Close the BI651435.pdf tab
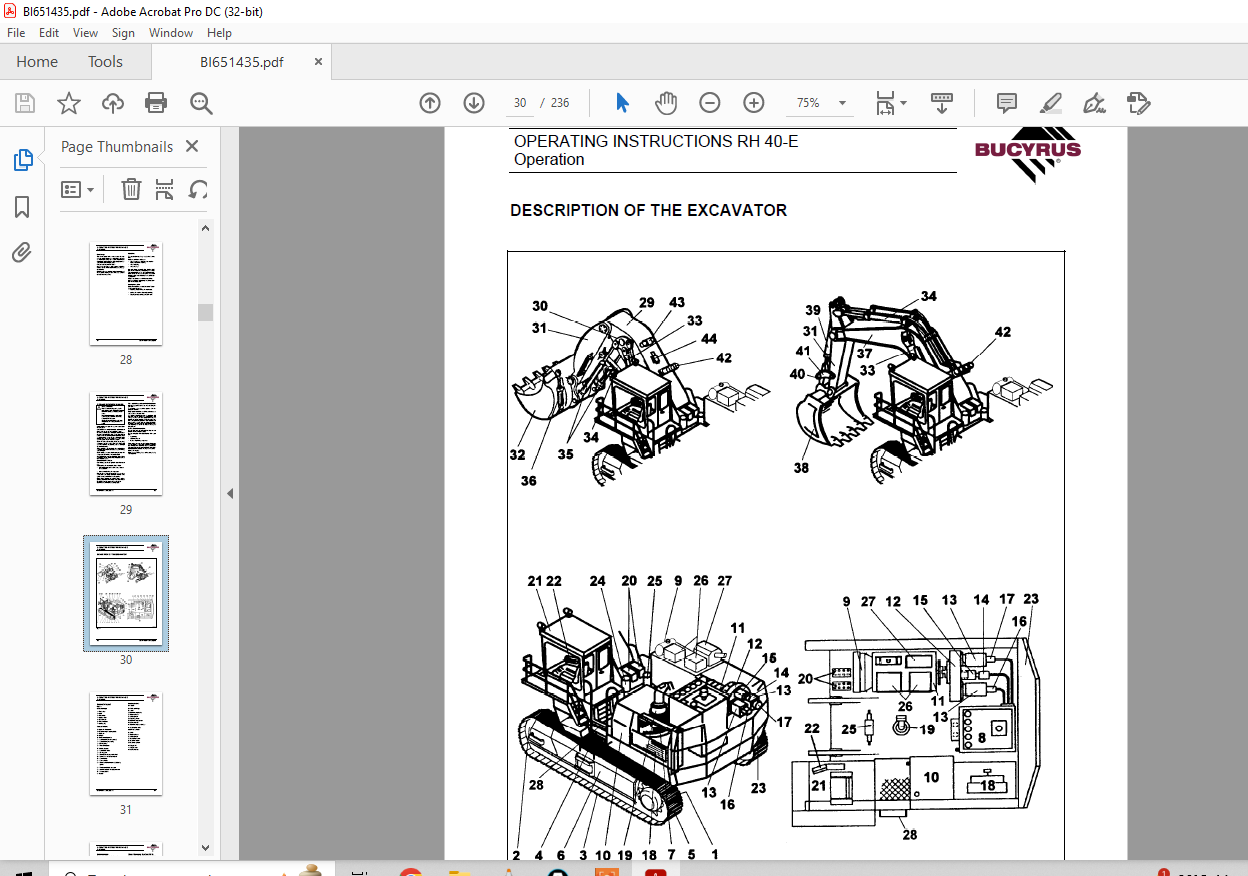Screen dimensions: 1248x876 pyautogui.click(x=318, y=62)
